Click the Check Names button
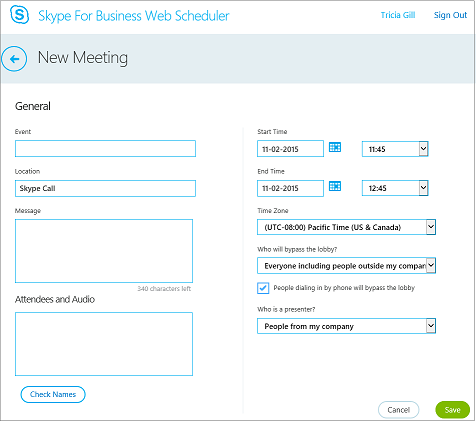This screenshot has width=476, height=422. [53, 394]
